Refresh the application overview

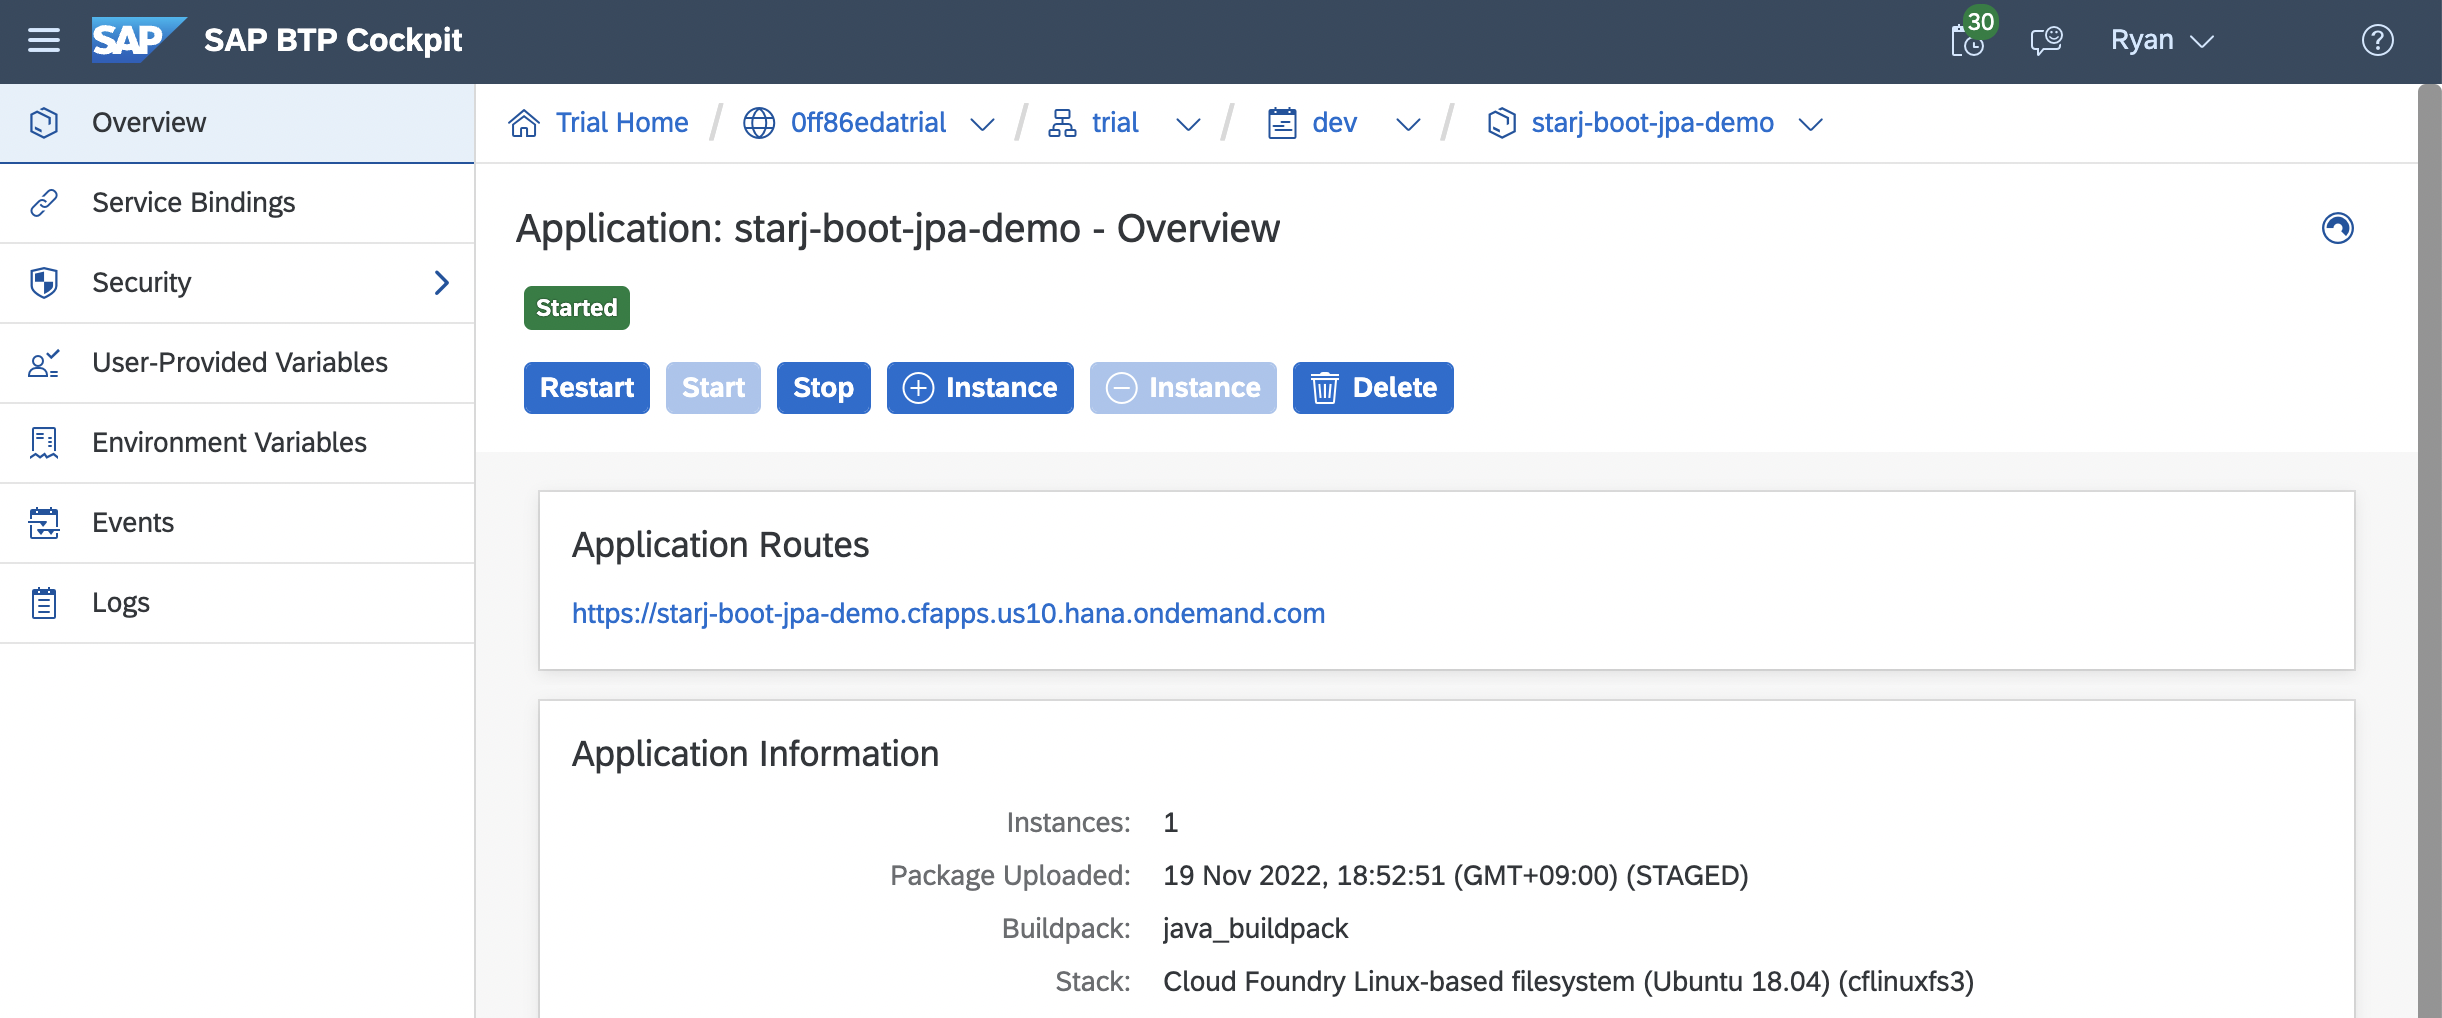(2338, 228)
